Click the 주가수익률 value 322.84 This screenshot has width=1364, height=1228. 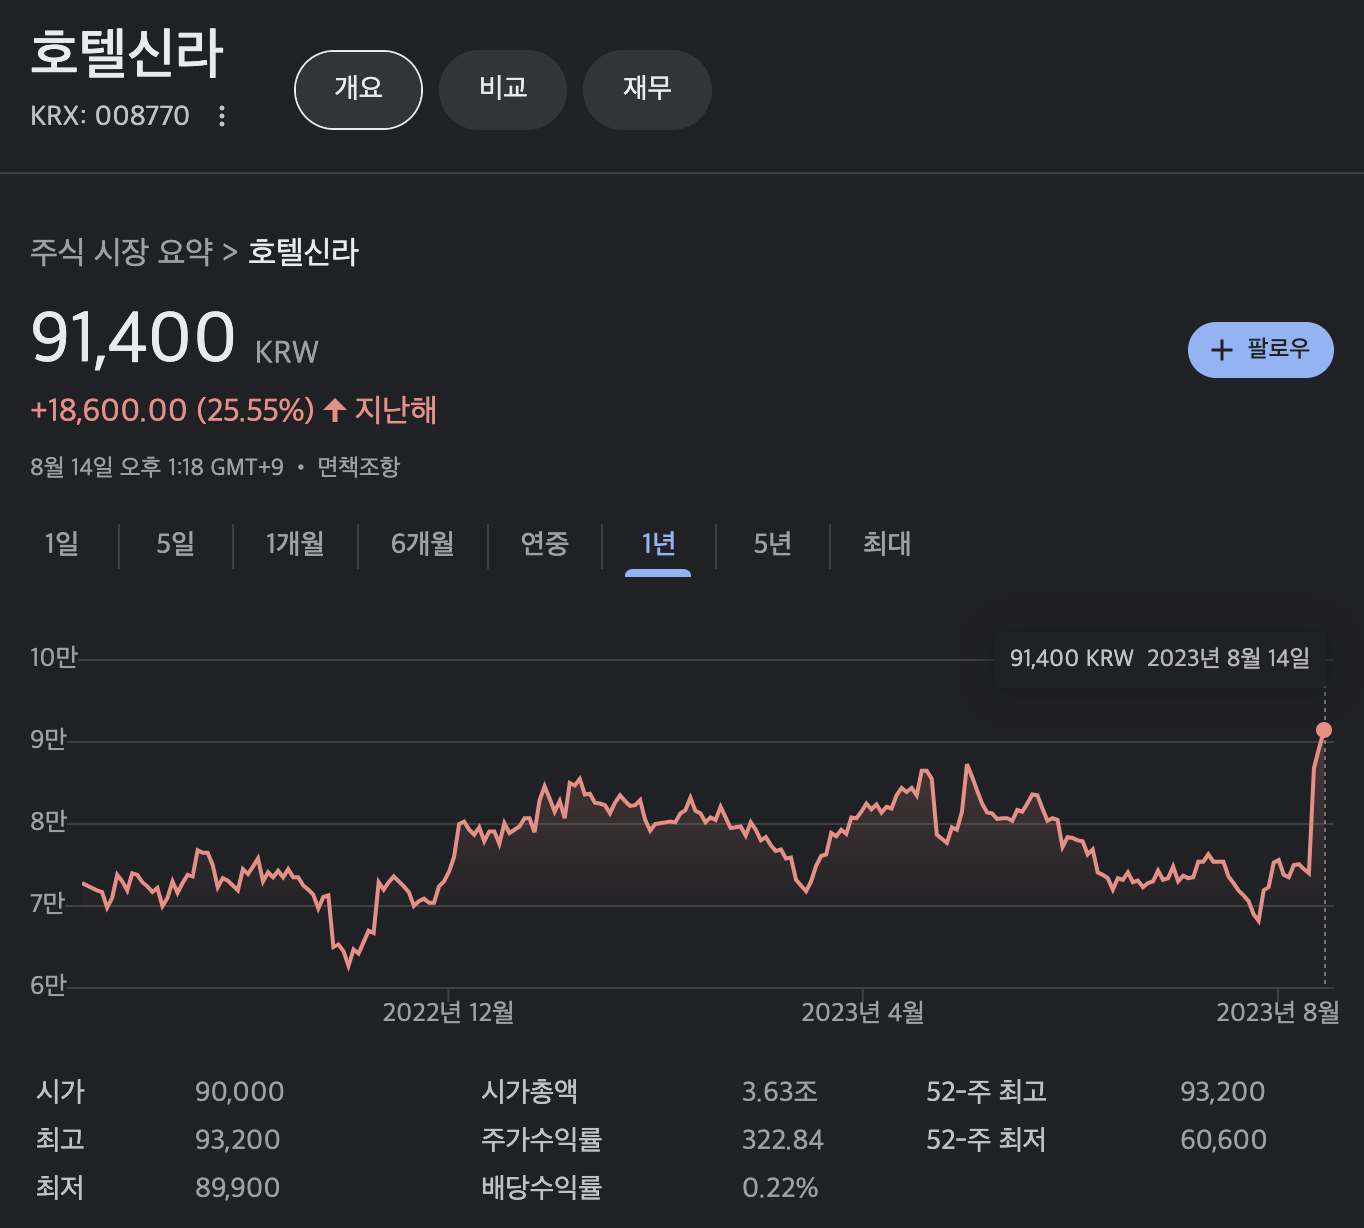pos(783,1139)
